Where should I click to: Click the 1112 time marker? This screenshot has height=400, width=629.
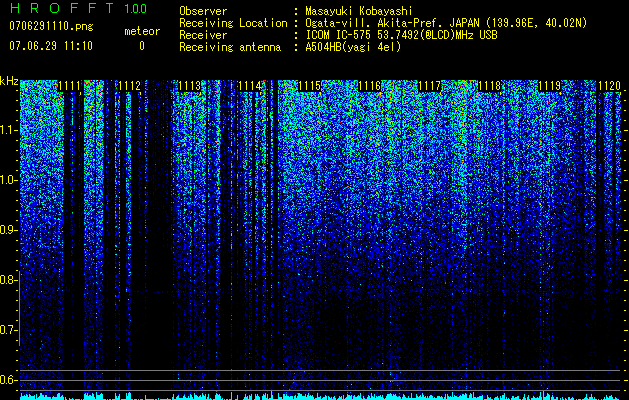[x=130, y=86]
